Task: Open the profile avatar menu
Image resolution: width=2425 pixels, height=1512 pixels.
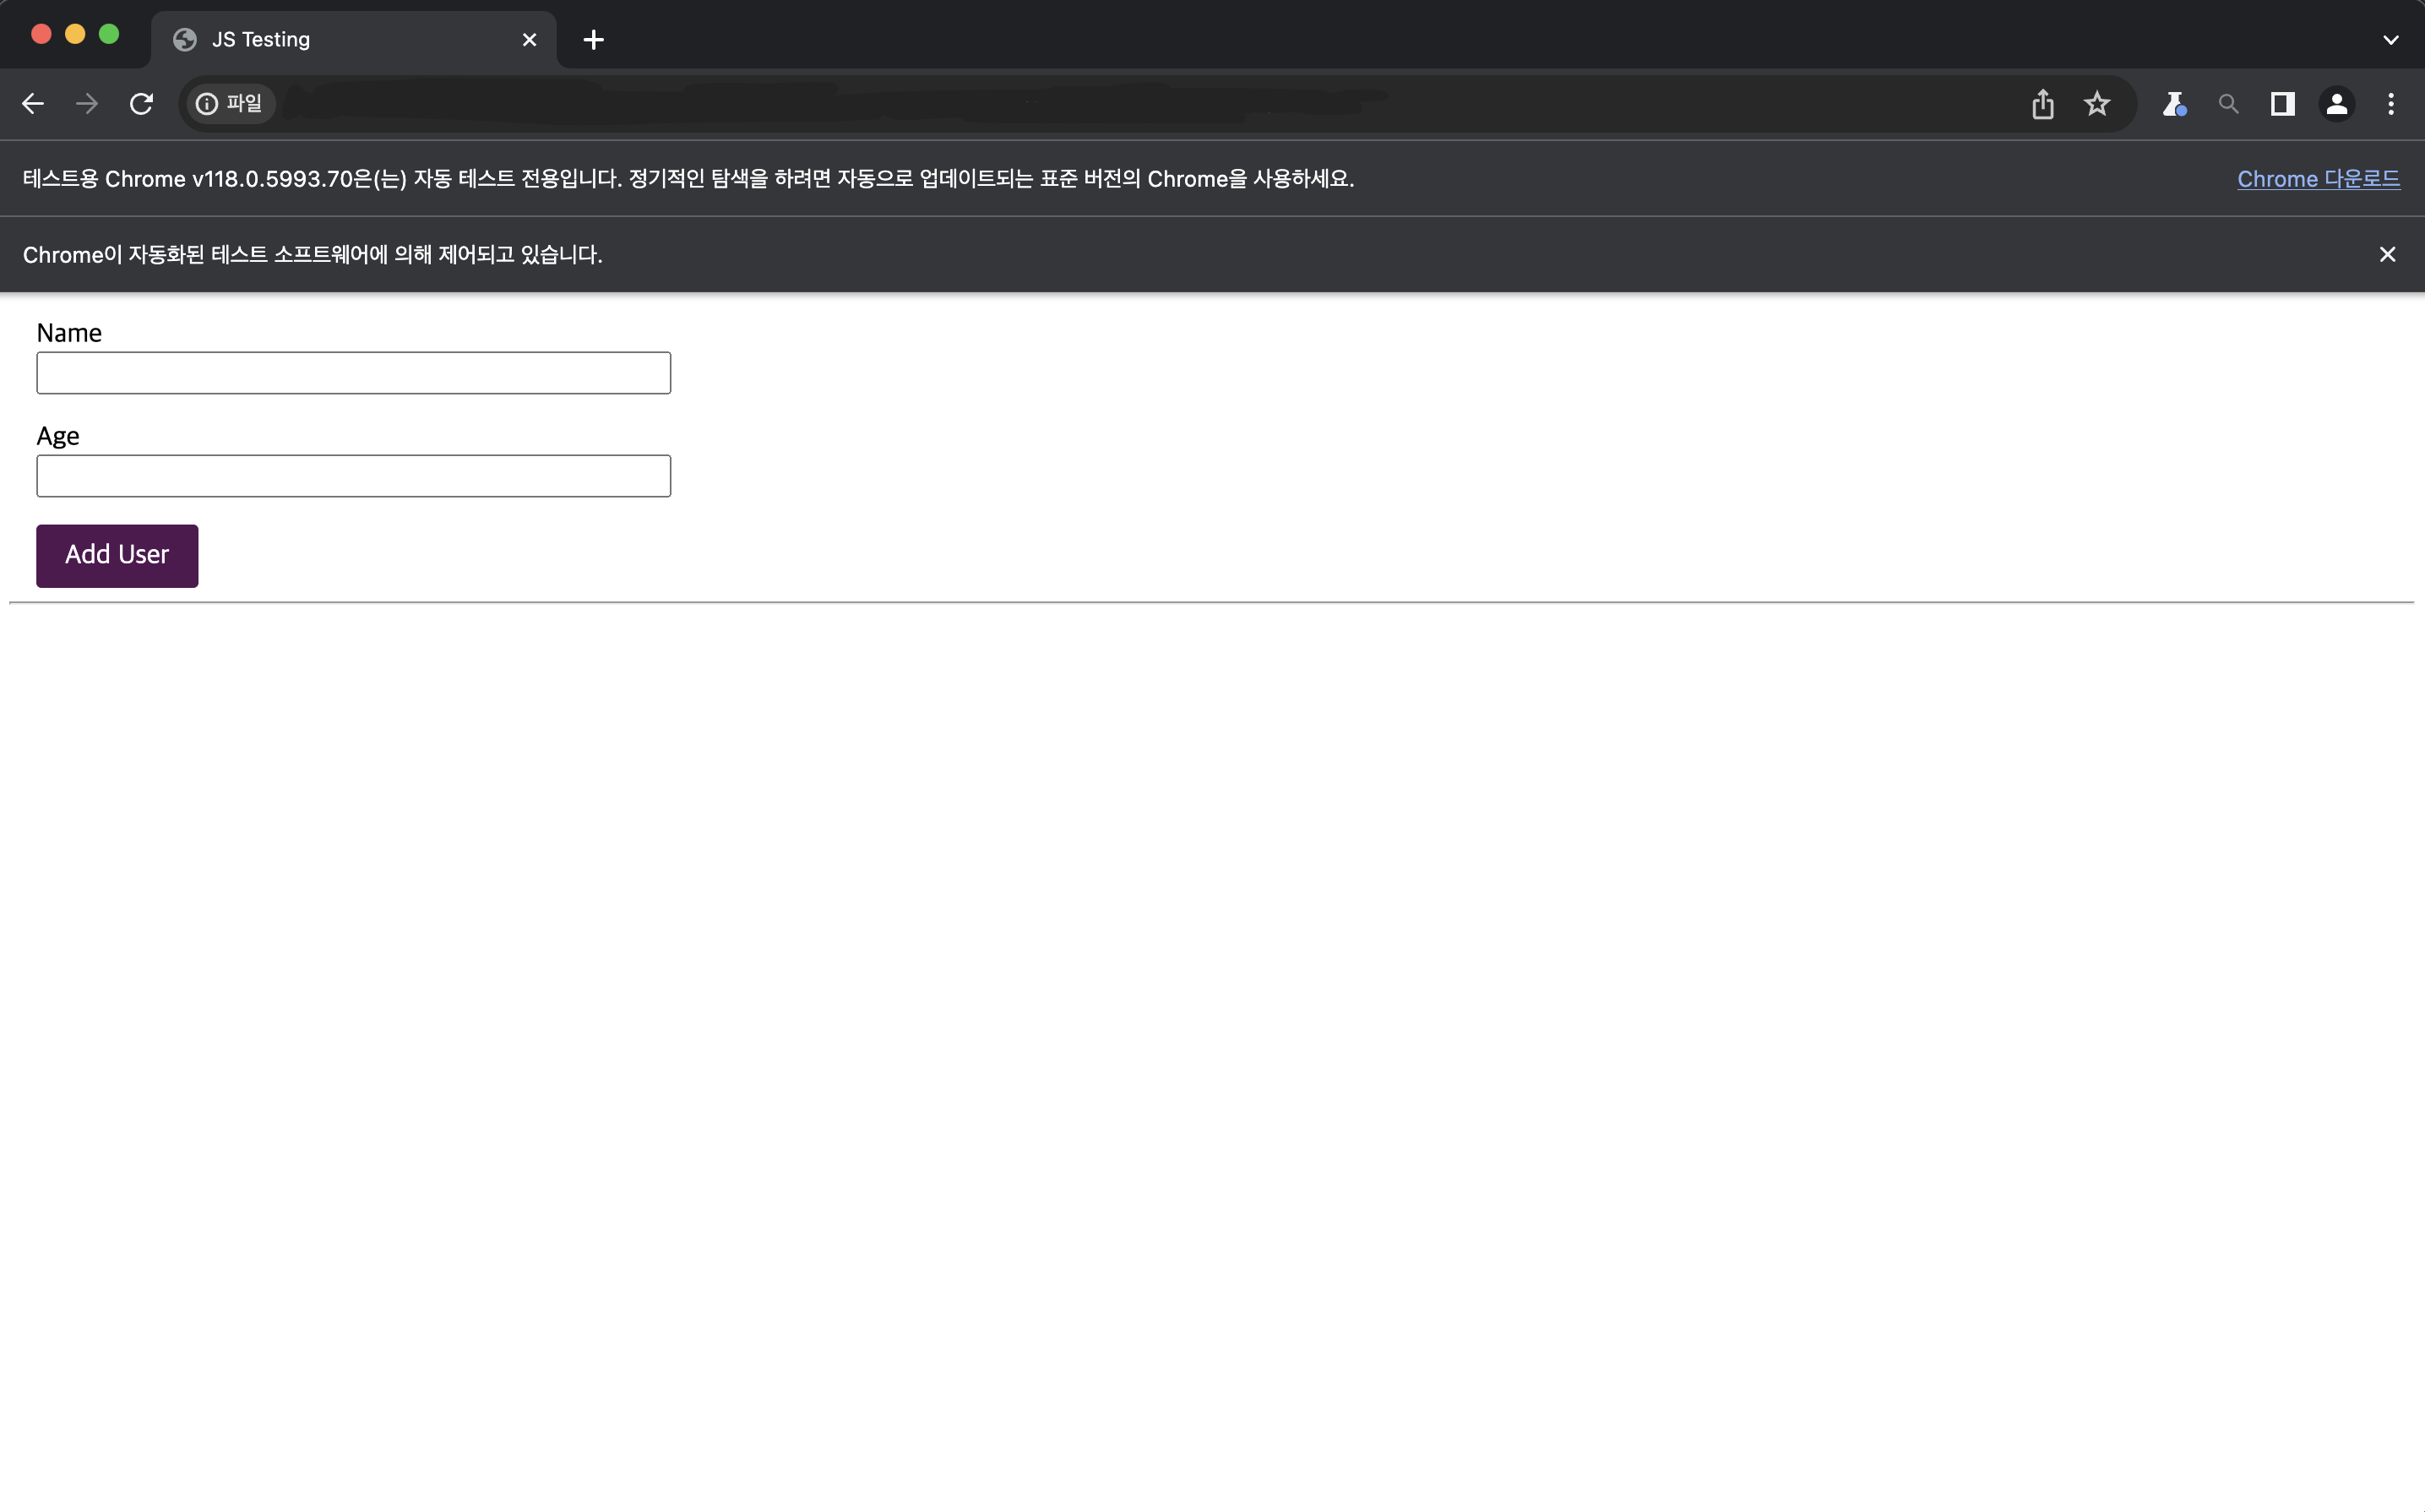Action: [x=2336, y=104]
